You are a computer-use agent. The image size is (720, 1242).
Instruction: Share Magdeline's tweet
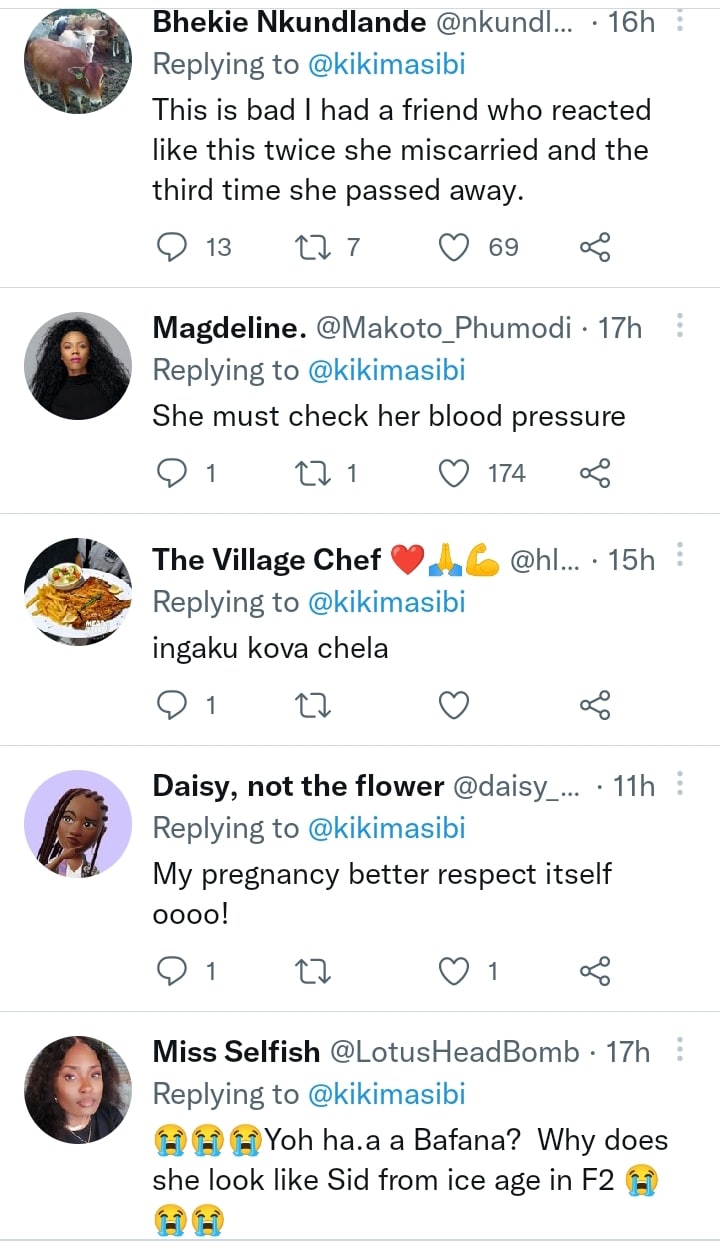click(x=595, y=472)
